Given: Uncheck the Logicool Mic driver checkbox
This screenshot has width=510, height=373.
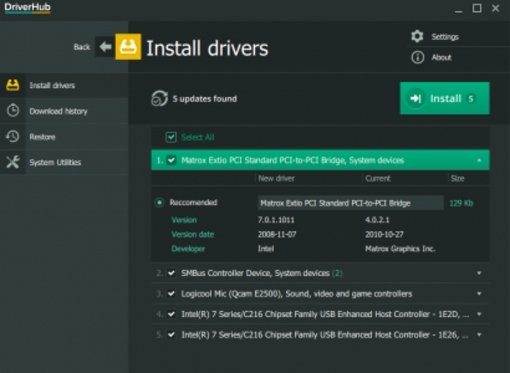Looking at the screenshot, I should 171,294.
